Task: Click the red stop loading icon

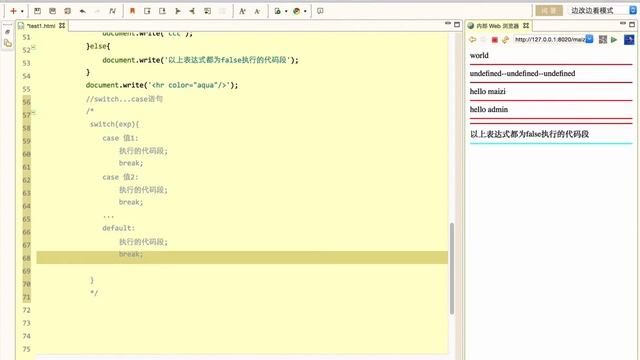Action: point(495,40)
